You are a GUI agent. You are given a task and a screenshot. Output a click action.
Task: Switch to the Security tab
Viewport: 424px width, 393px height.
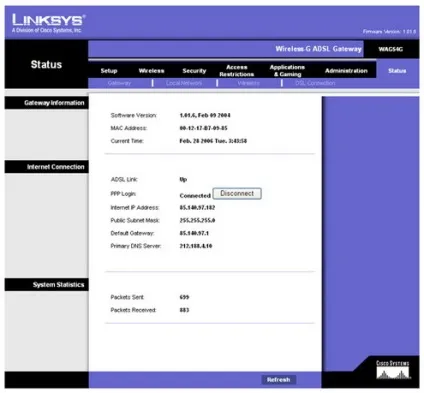pos(194,71)
